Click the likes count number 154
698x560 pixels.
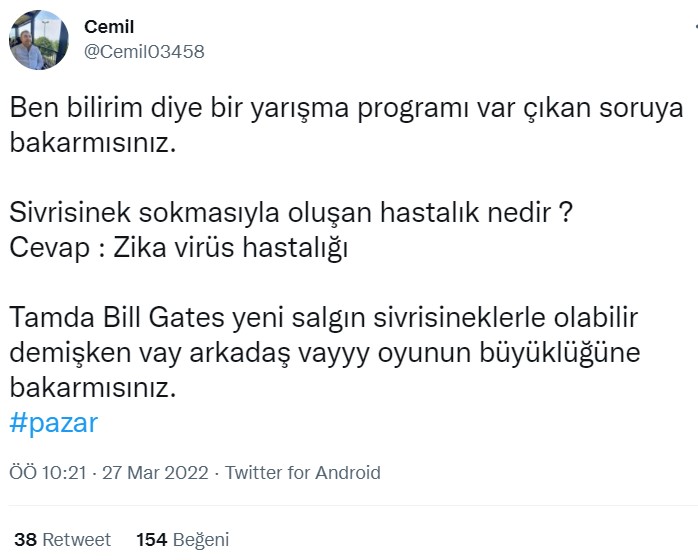pos(151,540)
